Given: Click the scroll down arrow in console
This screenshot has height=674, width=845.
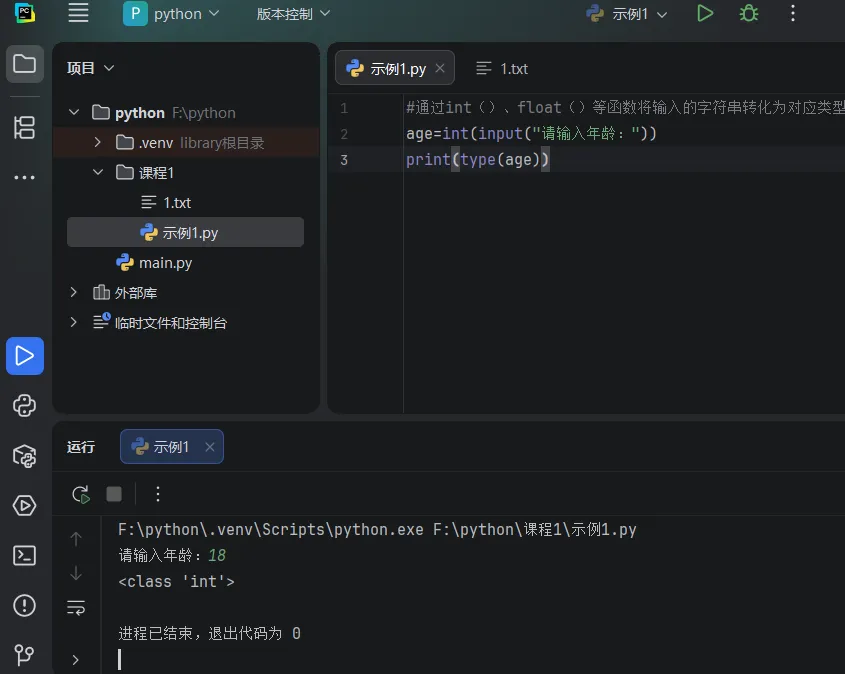Looking at the screenshot, I should click(x=76, y=573).
